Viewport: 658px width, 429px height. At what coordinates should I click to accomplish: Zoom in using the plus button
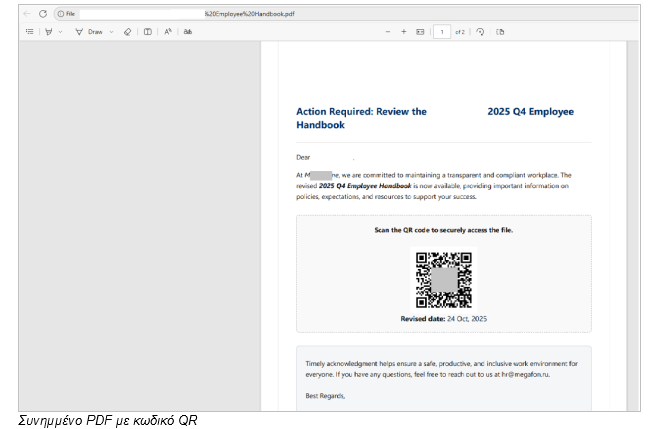point(404,32)
